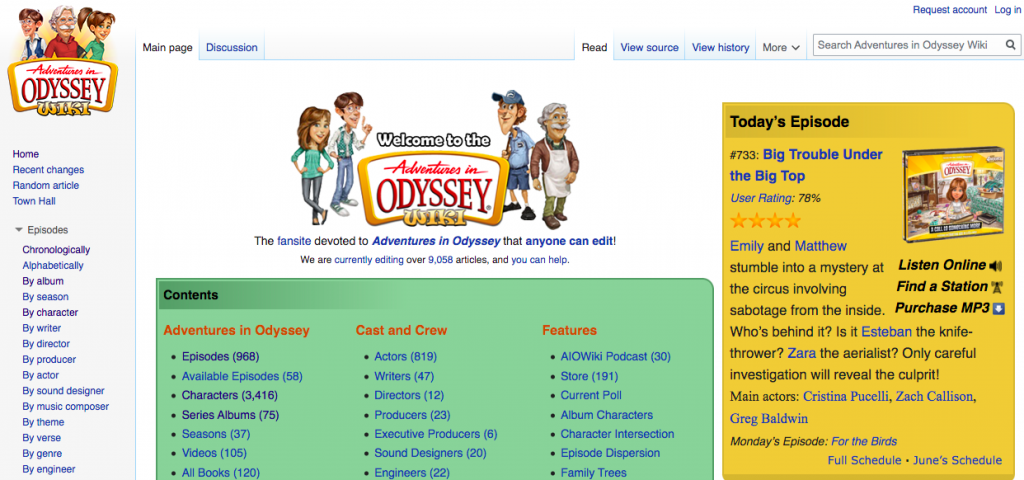Open the Family Trees link

pos(594,472)
